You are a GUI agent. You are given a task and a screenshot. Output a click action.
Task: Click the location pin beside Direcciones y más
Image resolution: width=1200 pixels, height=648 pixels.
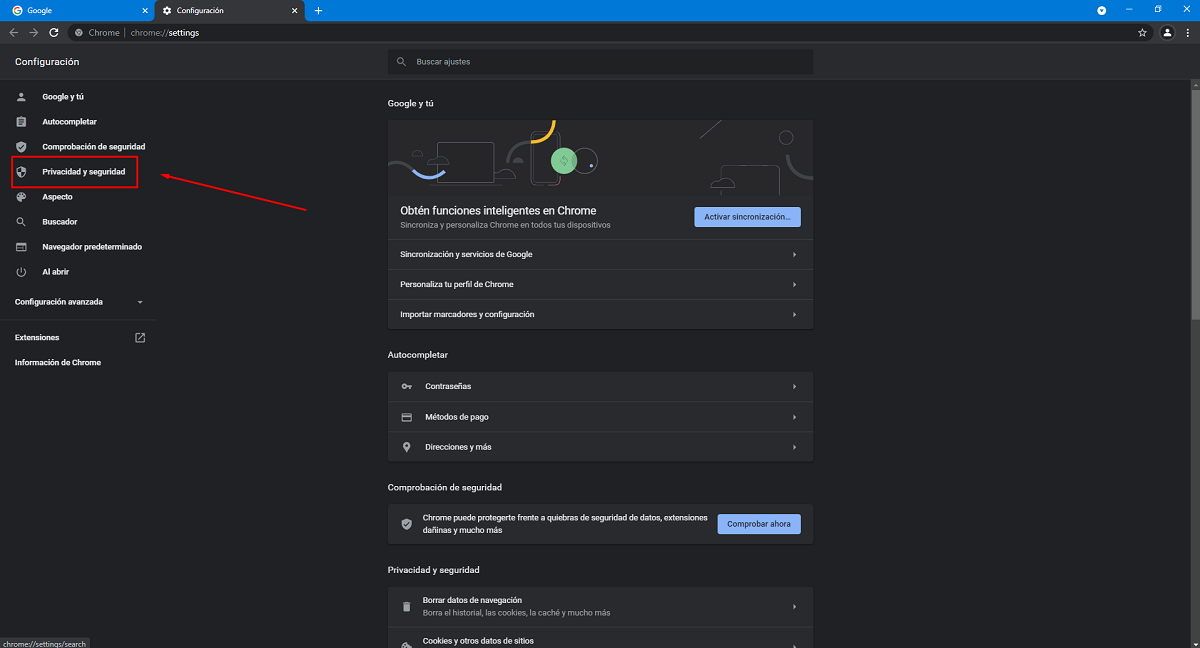(406, 447)
